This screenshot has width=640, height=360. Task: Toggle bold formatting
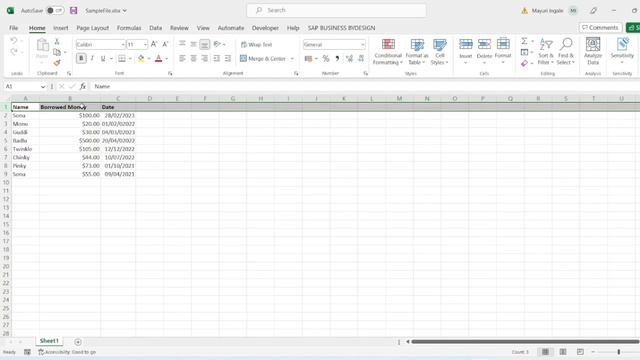pyautogui.click(x=81, y=58)
